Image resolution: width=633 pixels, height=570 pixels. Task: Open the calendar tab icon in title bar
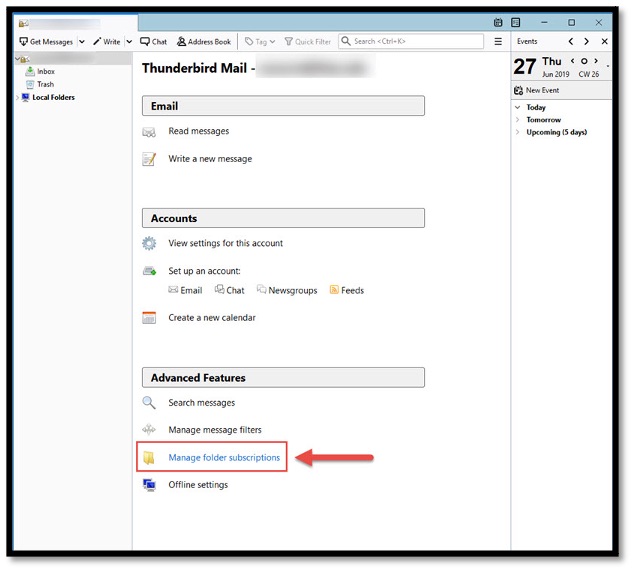click(x=498, y=23)
